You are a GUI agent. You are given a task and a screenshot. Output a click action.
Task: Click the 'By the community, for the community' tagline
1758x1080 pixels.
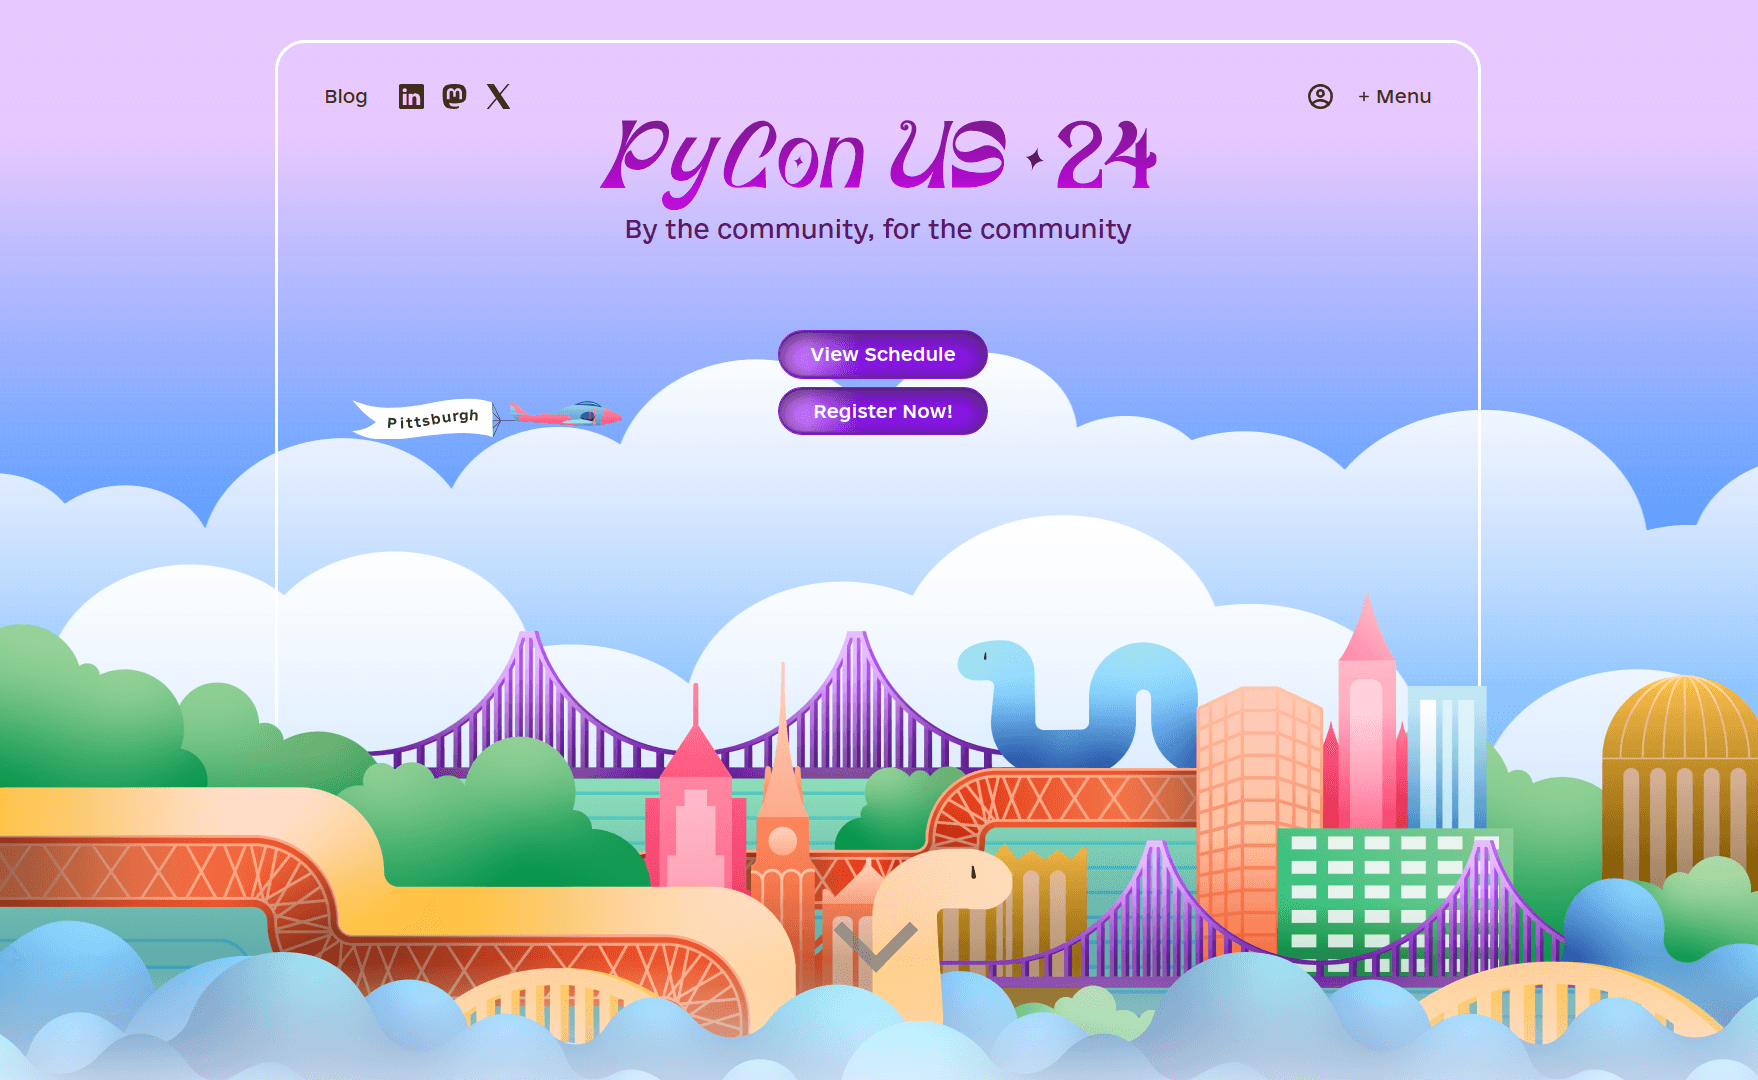878,230
